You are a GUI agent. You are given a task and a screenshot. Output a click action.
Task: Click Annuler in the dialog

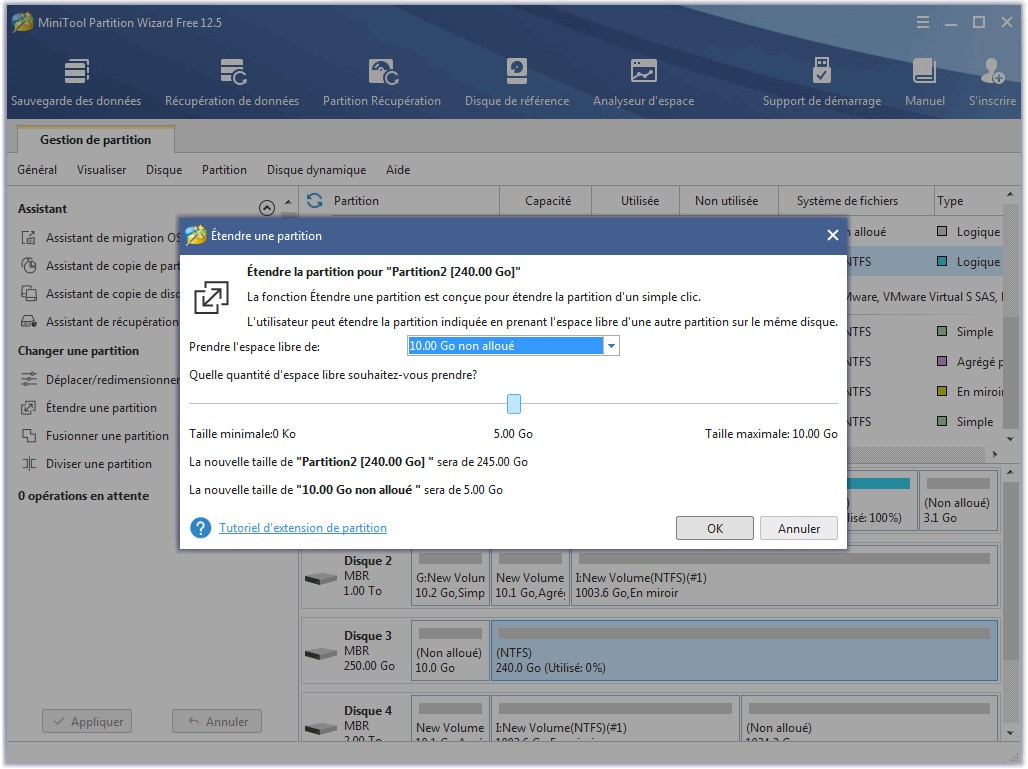(799, 528)
